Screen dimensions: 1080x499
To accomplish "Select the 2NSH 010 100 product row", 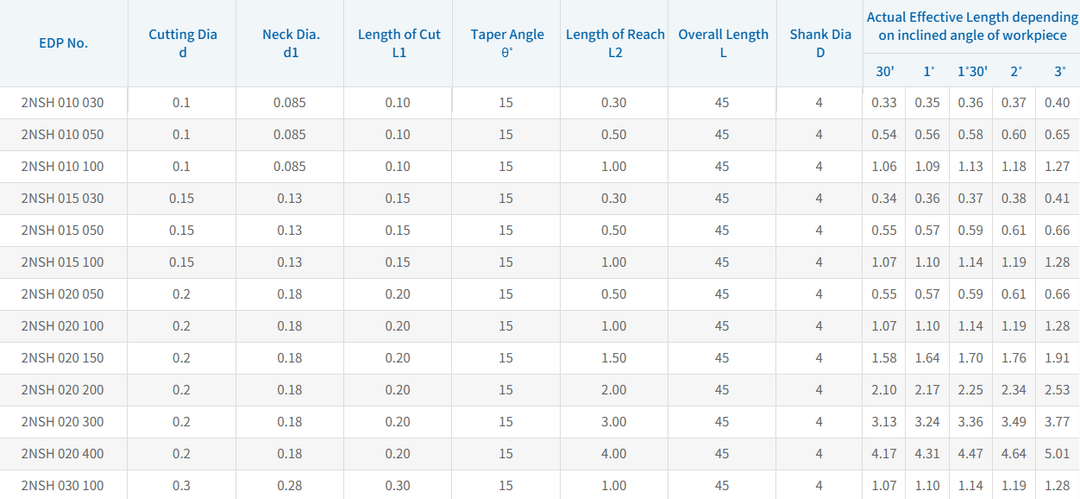I will point(540,166).
